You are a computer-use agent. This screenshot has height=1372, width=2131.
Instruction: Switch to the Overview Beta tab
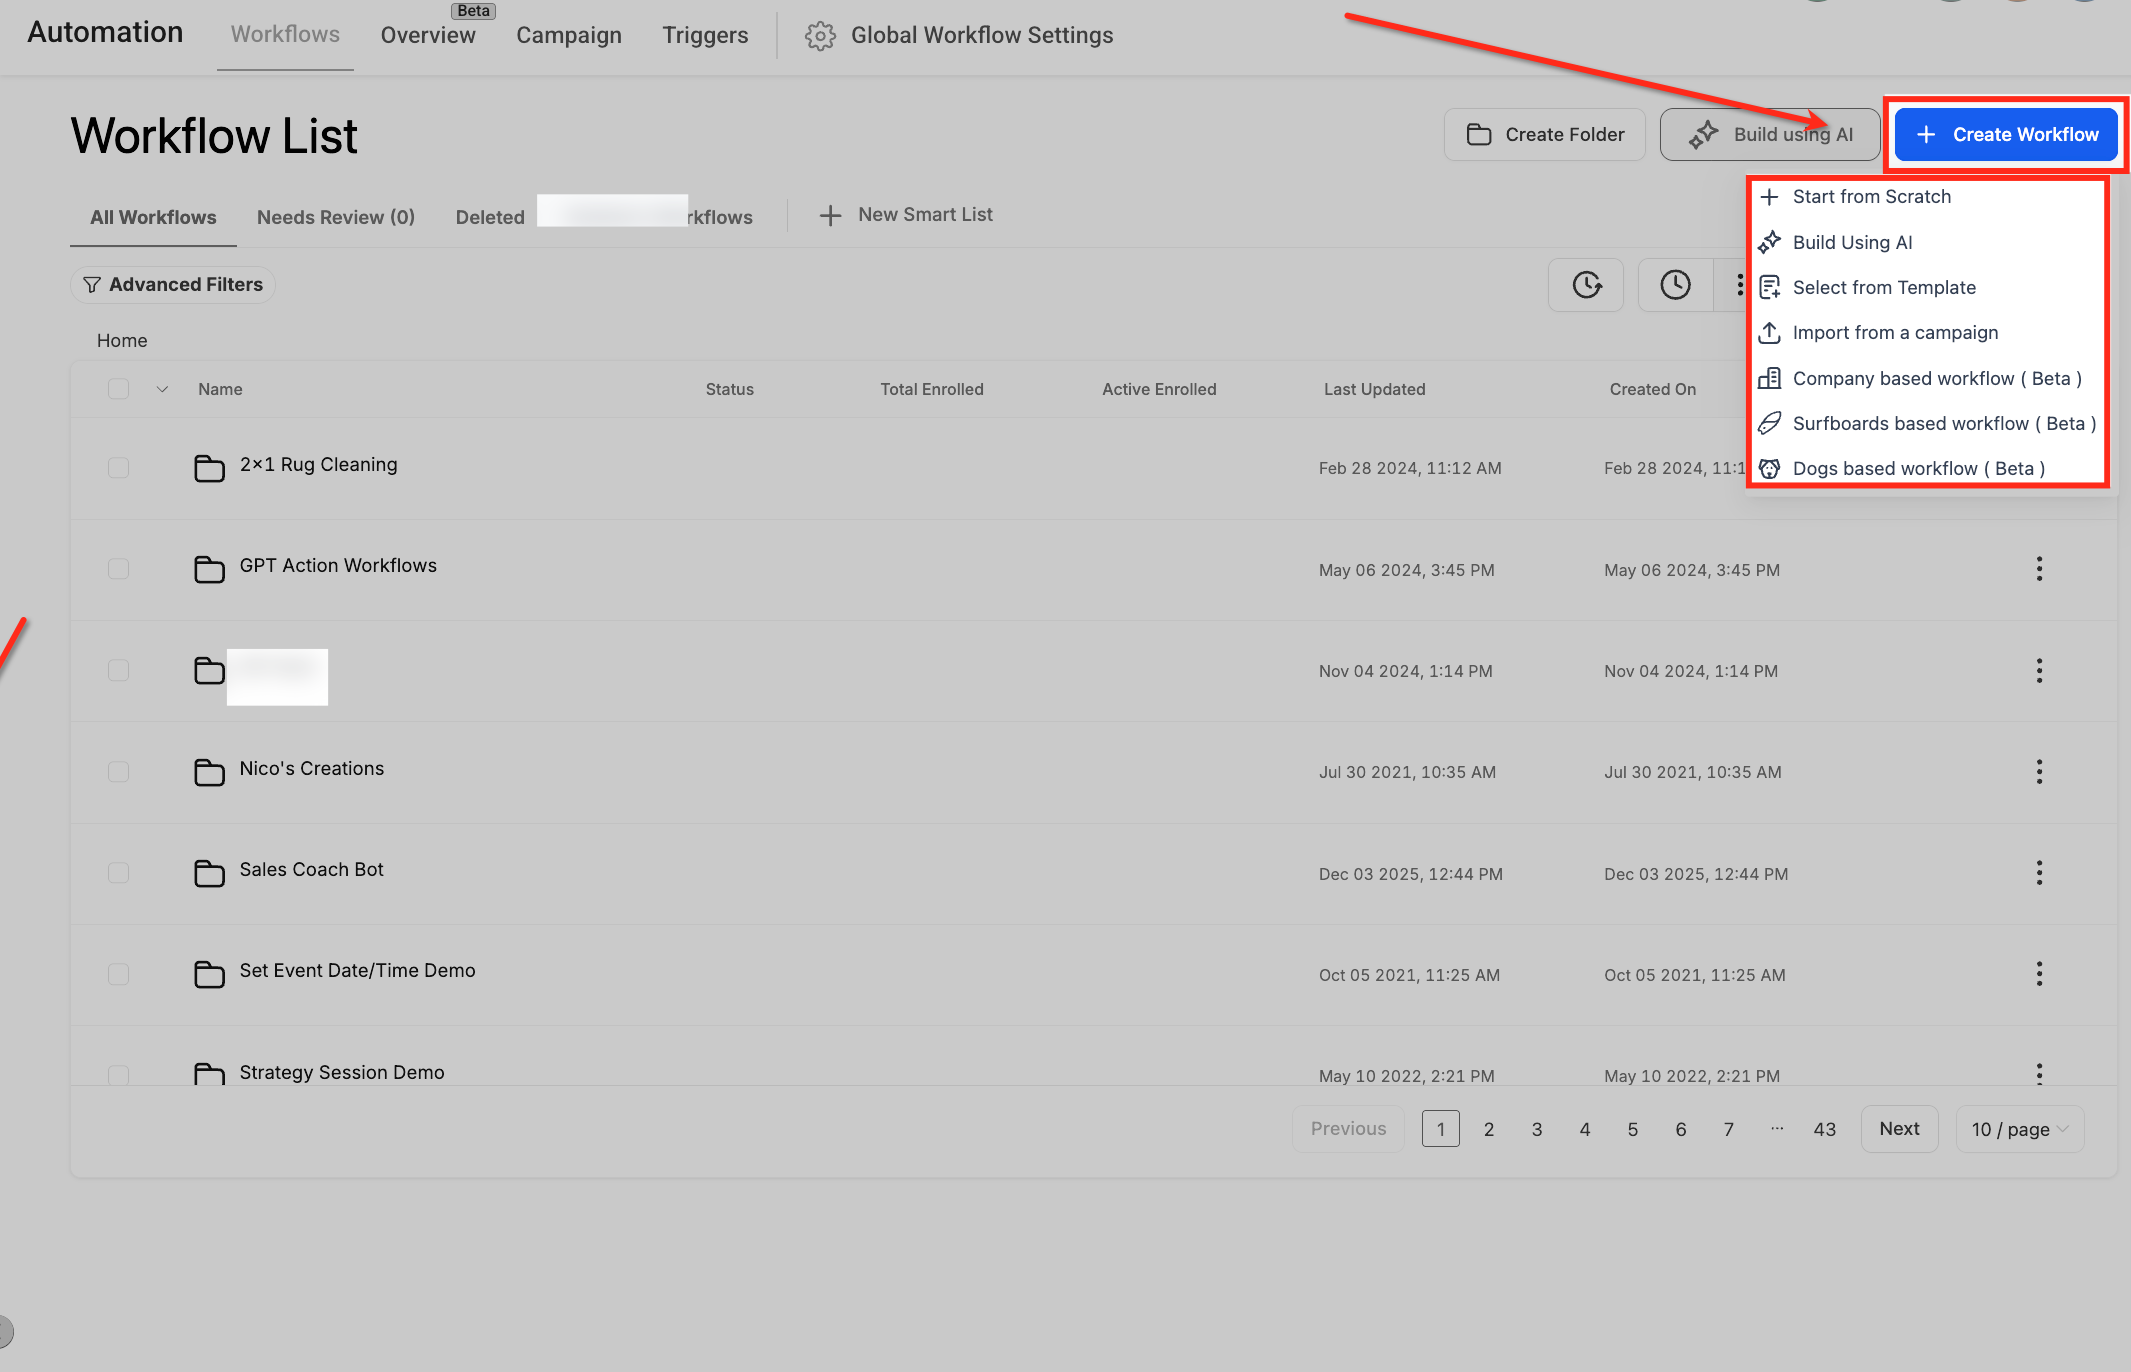(x=428, y=35)
